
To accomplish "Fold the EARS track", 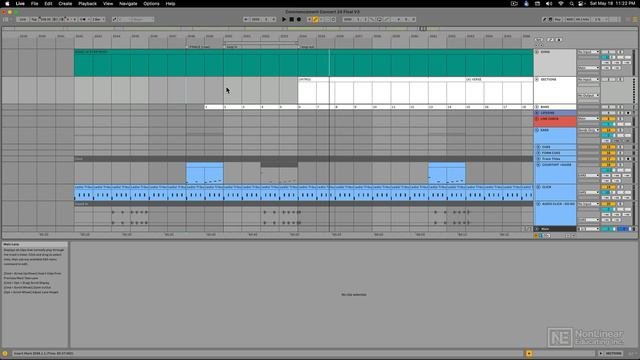I will [537, 130].
